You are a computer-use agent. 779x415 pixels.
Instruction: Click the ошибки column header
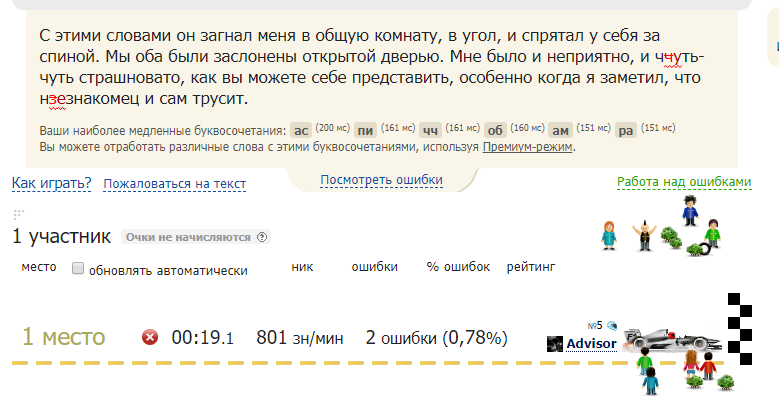375,267
